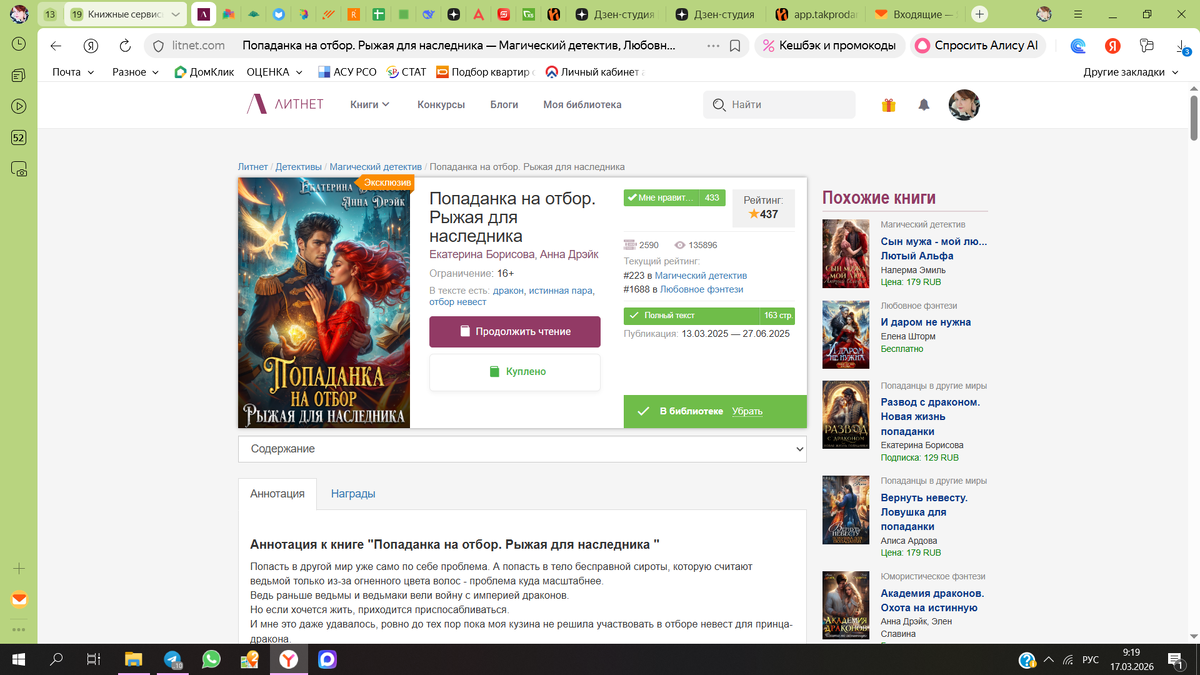Image resolution: width=1200 pixels, height=675 pixels.
Task: Open the sidebar screenshot camera icon
Action: pos(18,169)
